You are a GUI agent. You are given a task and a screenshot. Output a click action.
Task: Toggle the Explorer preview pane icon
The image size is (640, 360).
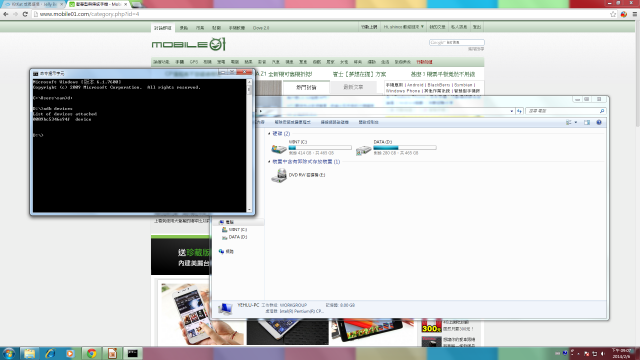pyautogui.click(x=587, y=122)
